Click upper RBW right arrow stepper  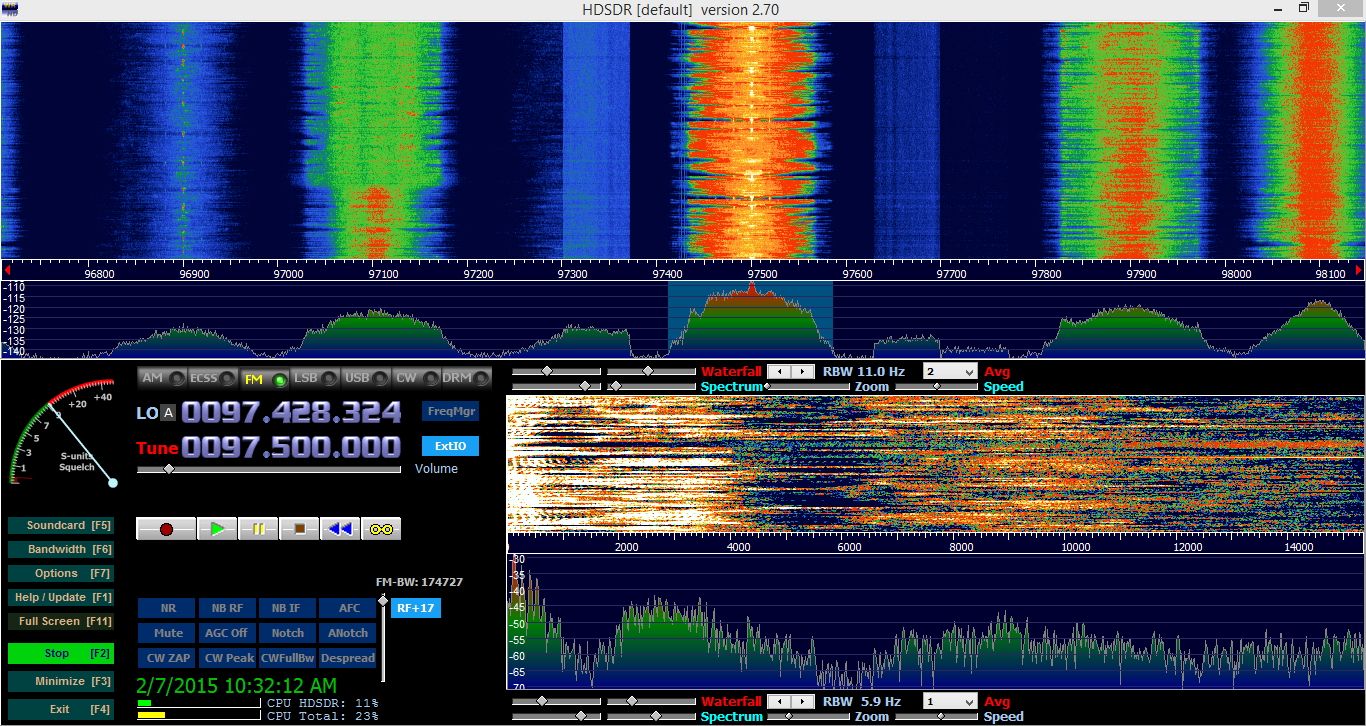point(804,371)
